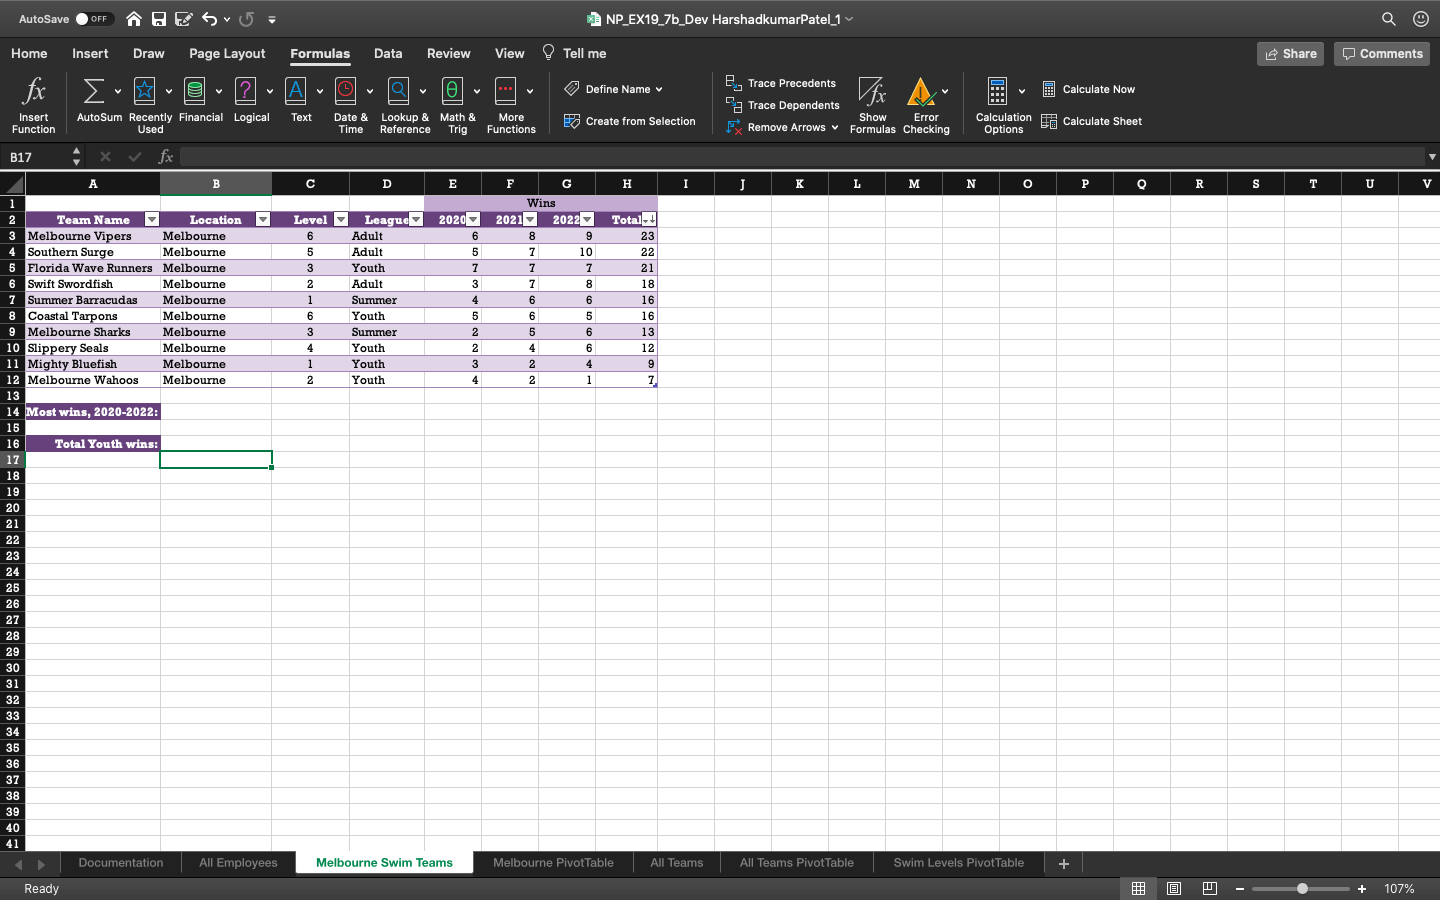Screen dimensions: 1440x900
Task: Click the Select All corner triangle
Action: click(x=13, y=184)
